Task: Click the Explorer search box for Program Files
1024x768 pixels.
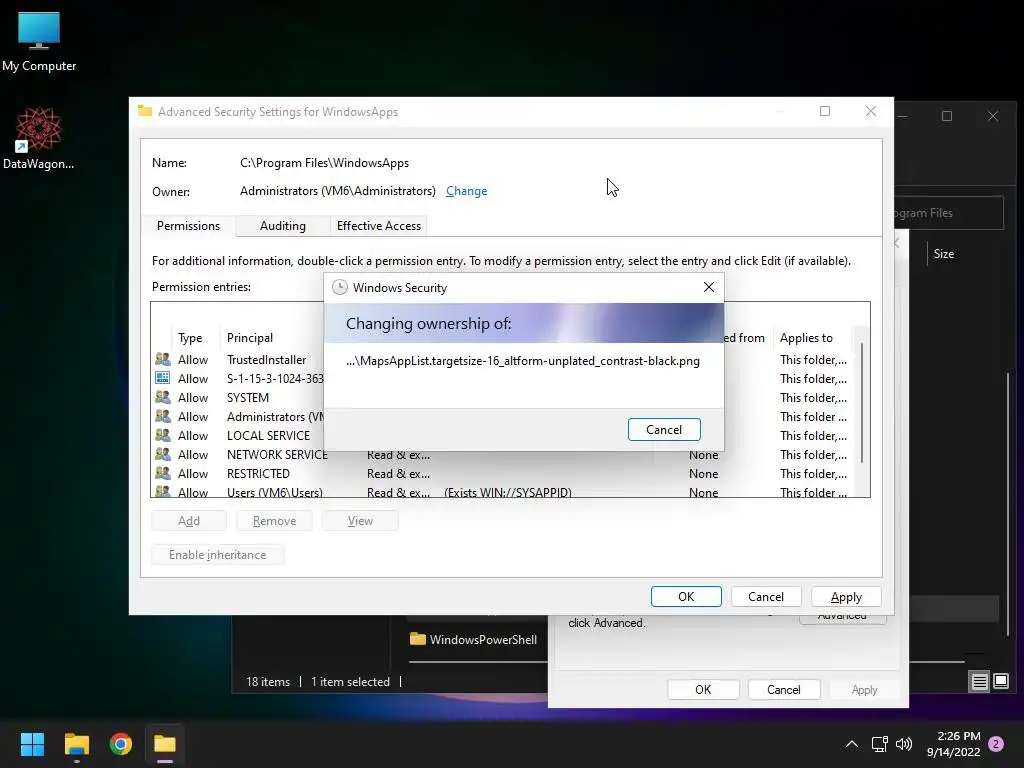Action: pyautogui.click(x=948, y=213)
